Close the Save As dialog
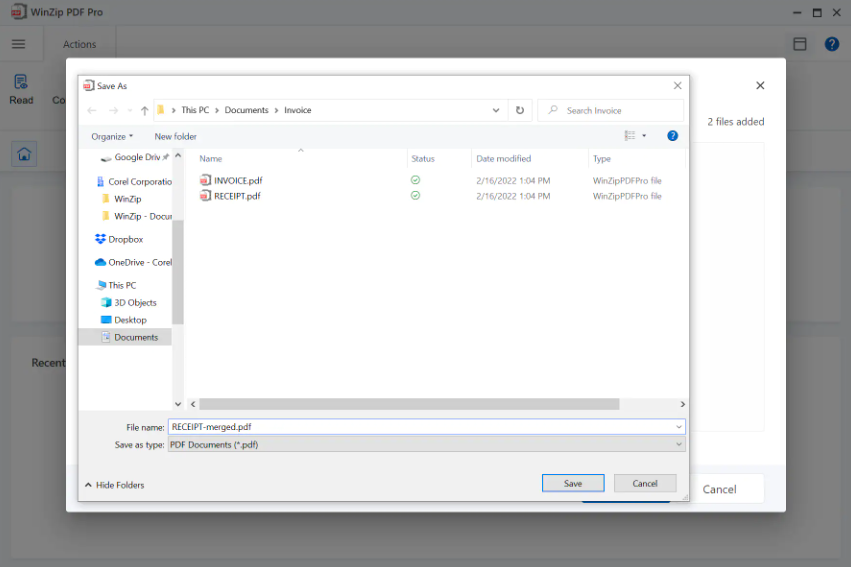This screenshot has width=851, height=567. tap(677, 86)
